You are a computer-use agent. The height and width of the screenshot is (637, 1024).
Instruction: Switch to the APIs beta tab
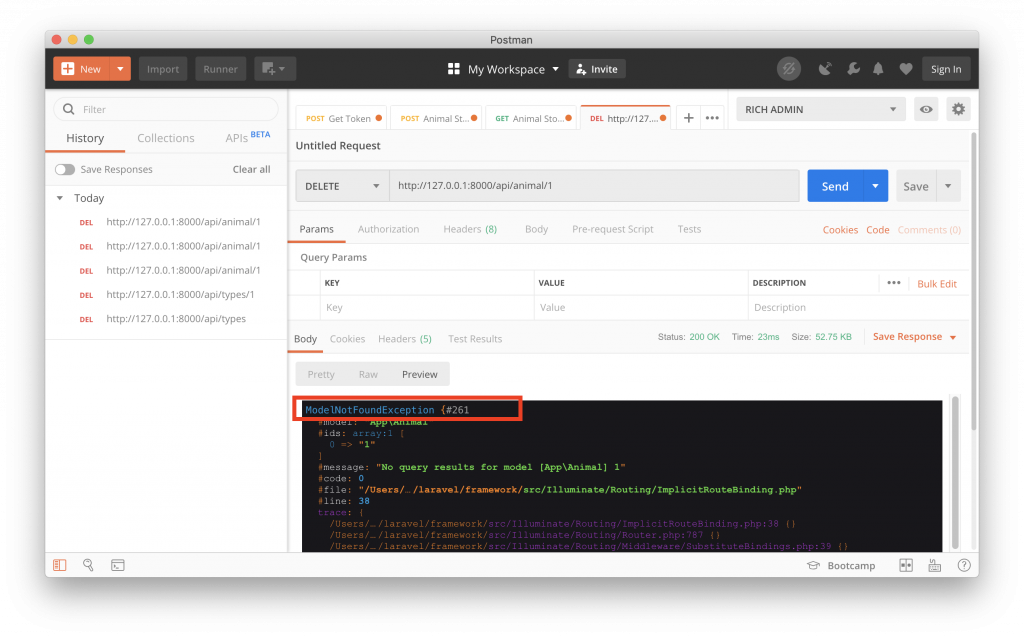coord(247,137)
